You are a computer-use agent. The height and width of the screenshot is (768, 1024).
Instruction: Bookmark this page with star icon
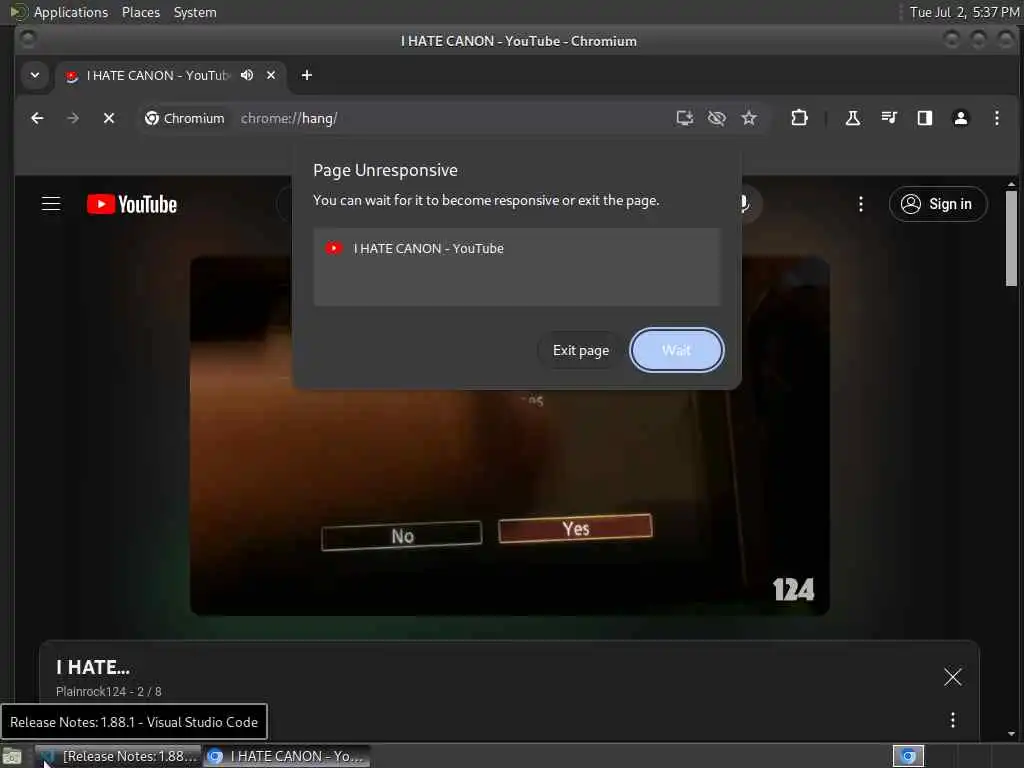pyautogui.click(x=748, y=118)
